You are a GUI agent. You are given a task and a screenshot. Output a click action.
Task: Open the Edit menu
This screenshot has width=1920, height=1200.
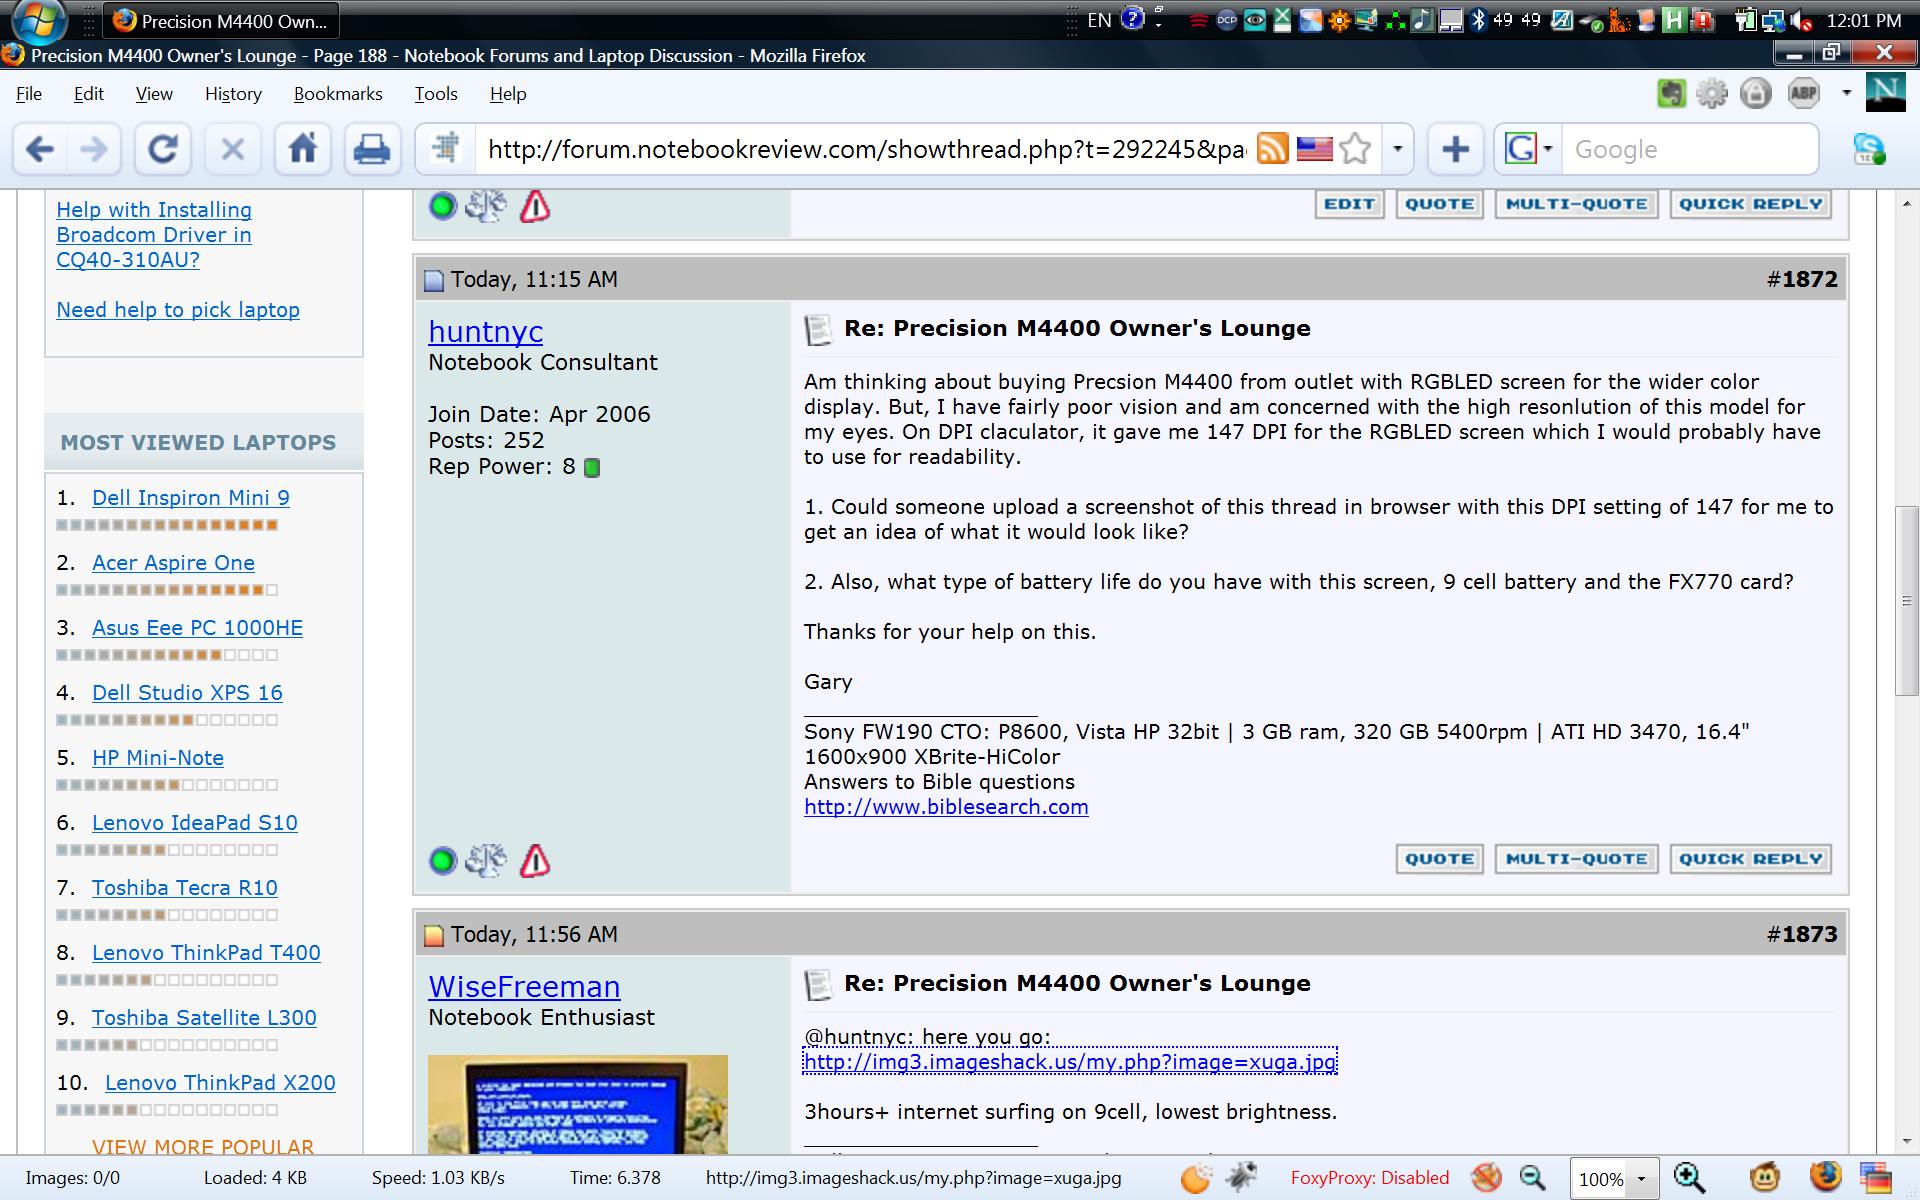tap(88, 94)
